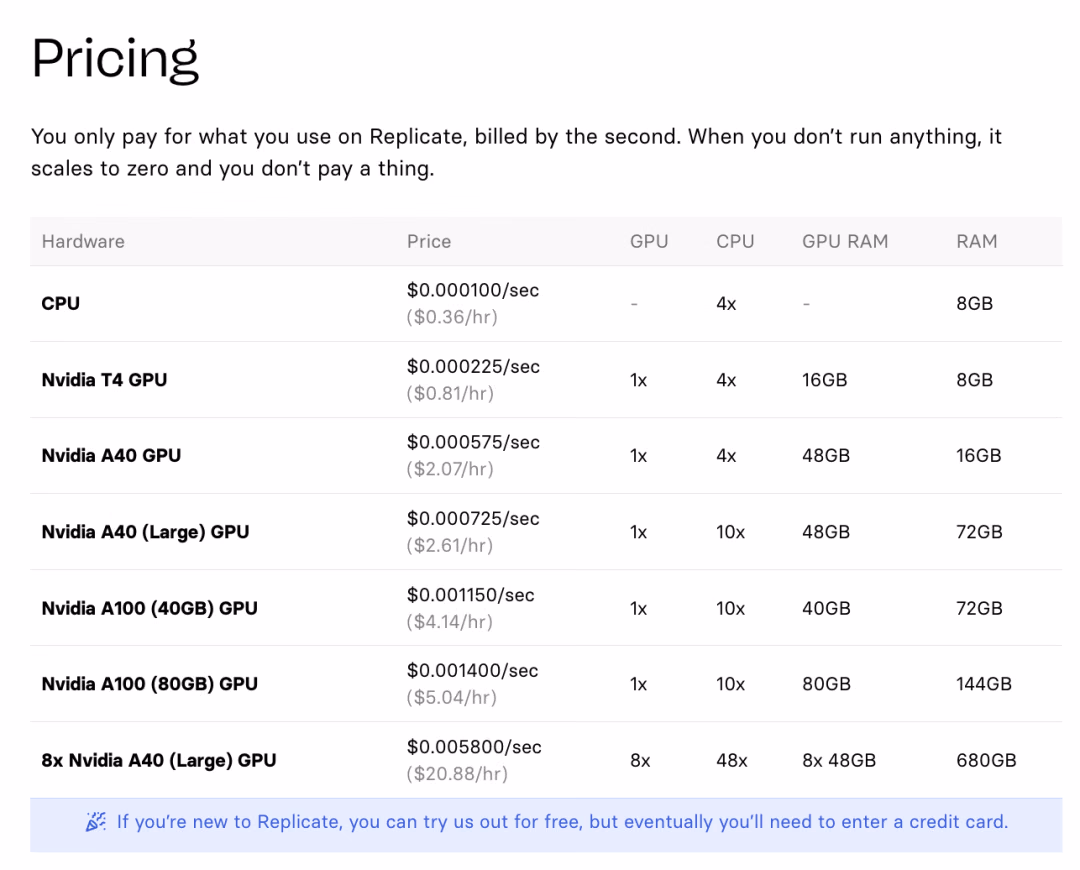Select the Price column header
Screen dimensions: 1080x870
(x=429, y=241)
